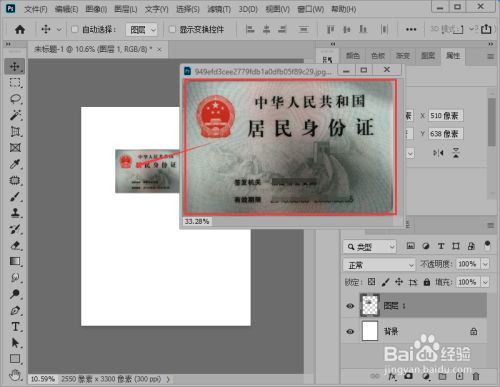Image resolution: width=500 pixels, height=387 pixels.
Task: Go to Photoshop Home screen icon
Action: point(20,30)
